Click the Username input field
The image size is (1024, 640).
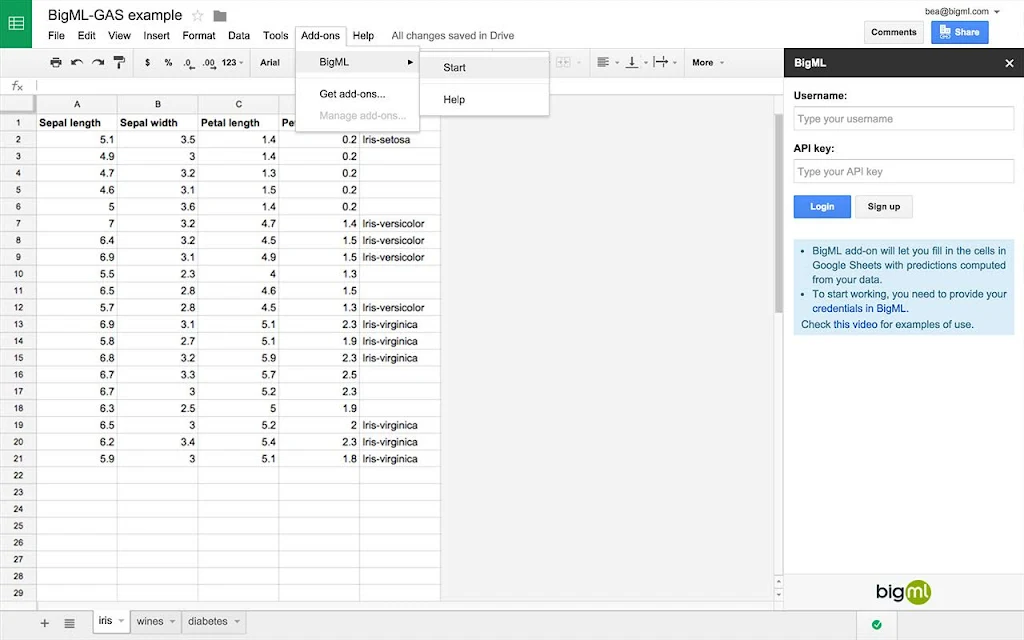[x=903, y=119]
